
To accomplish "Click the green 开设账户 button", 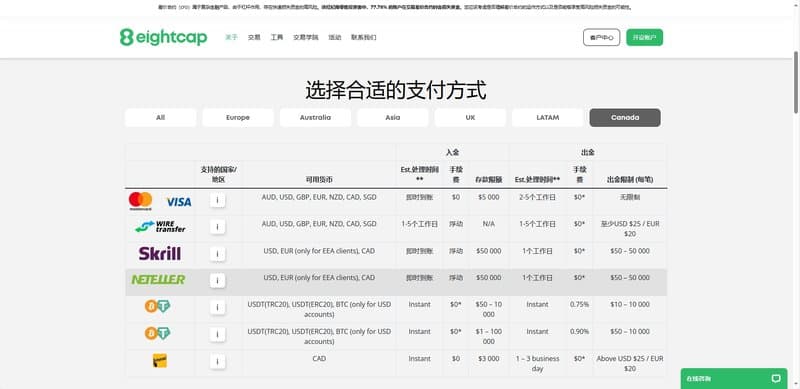I will click(645, 37).
